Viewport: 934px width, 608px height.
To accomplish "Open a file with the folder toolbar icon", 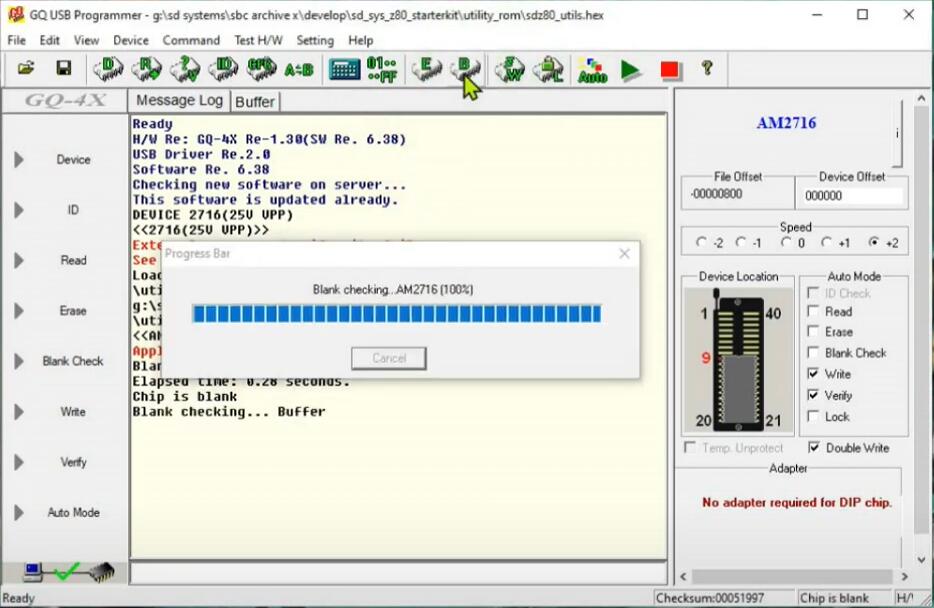I will pos(26,68).
